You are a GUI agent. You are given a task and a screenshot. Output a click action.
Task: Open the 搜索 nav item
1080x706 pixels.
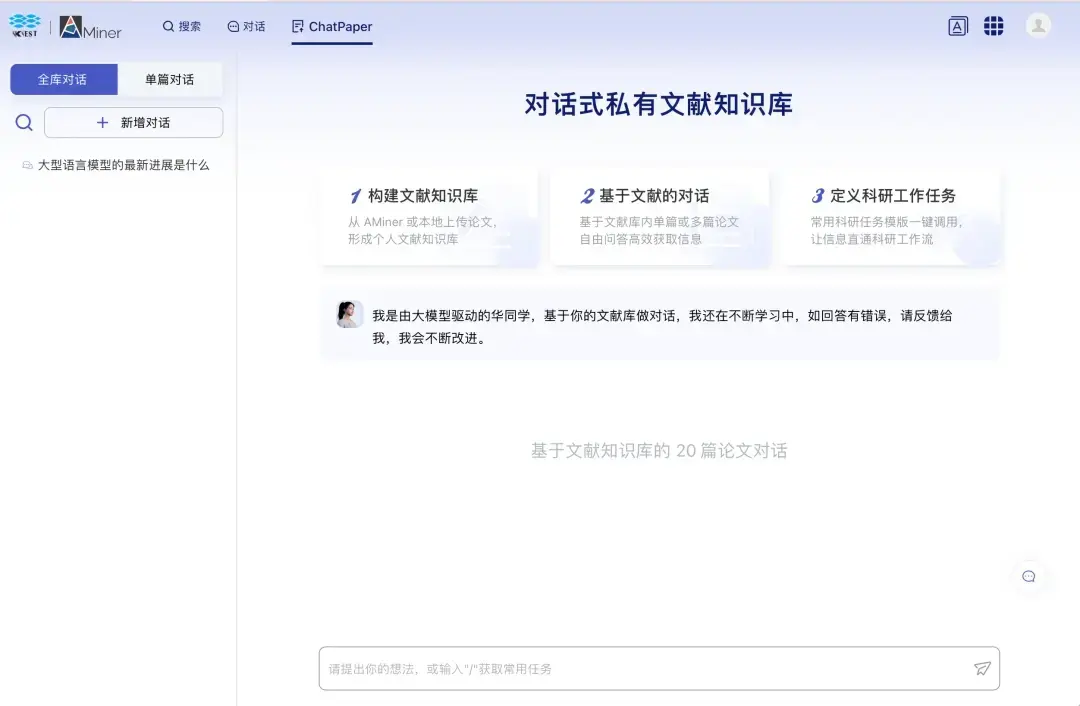[x=182, y=26]
